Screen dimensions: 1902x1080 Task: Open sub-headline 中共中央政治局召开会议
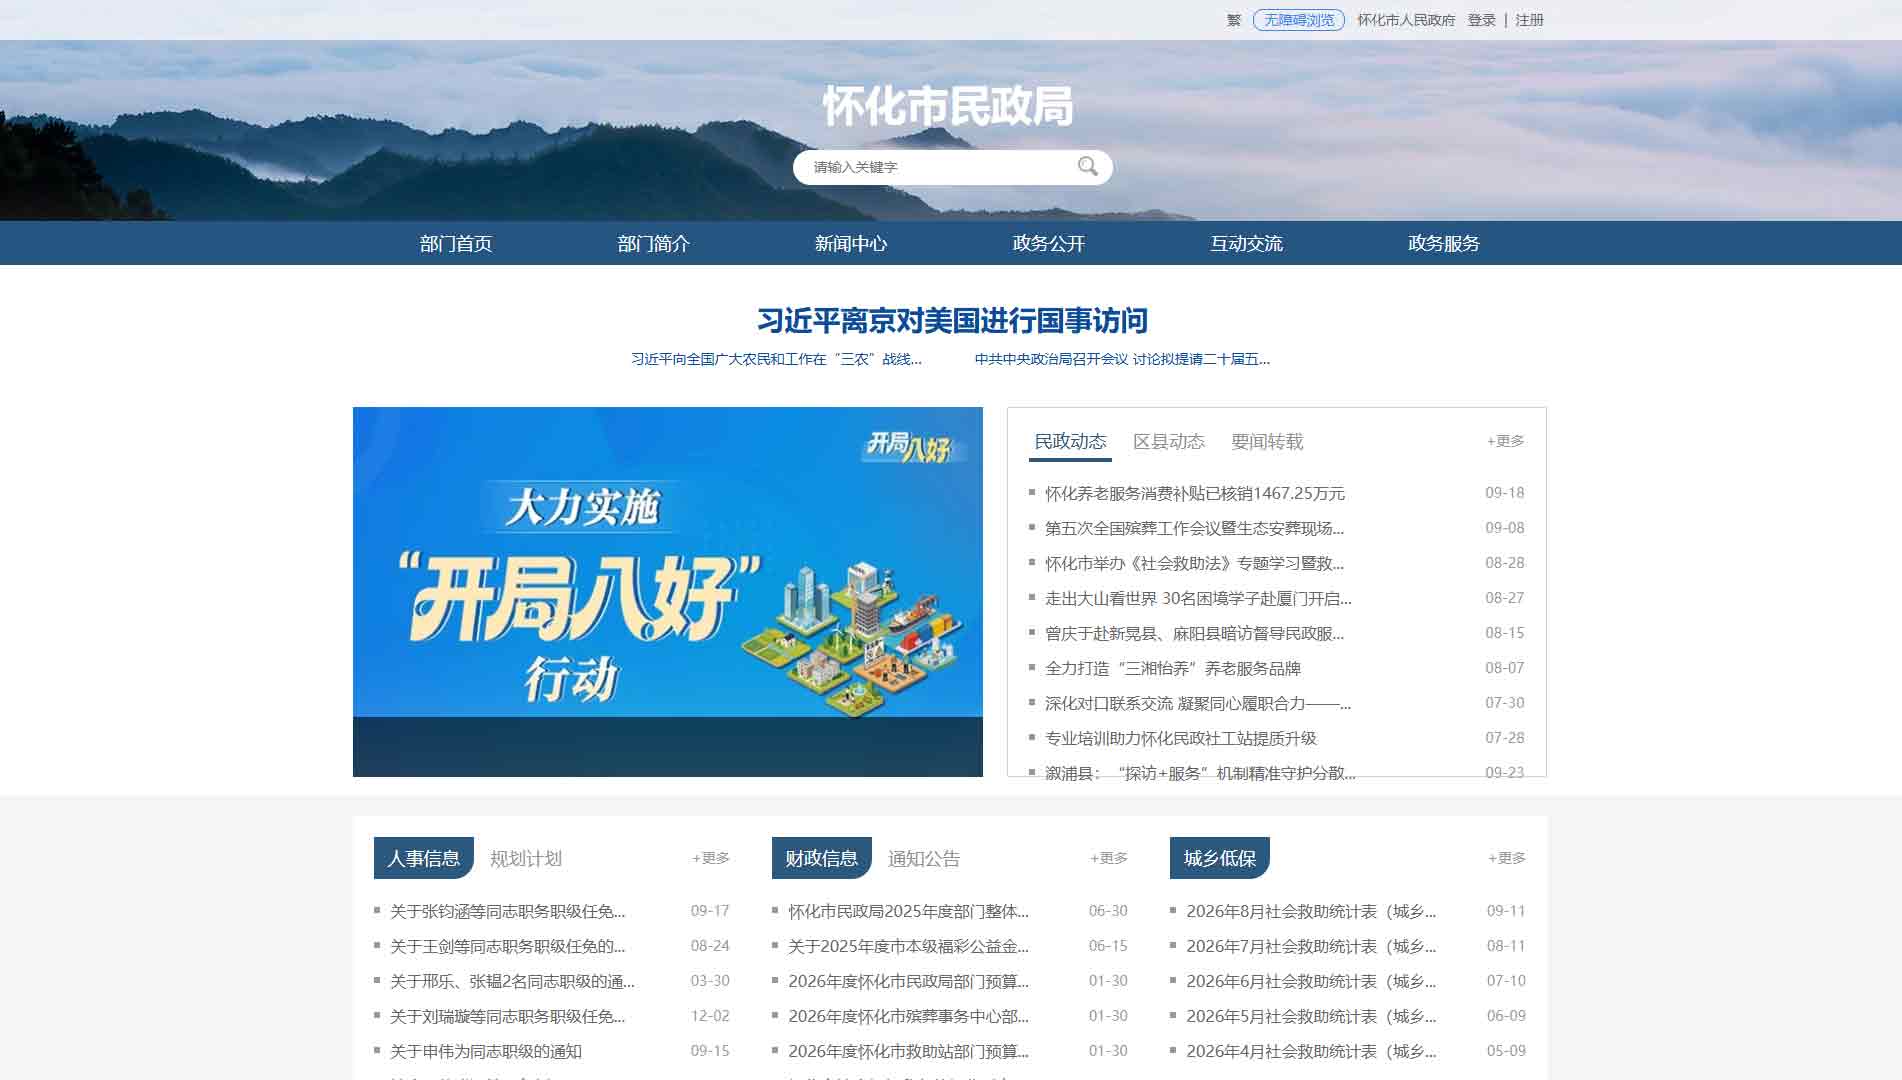point(1122,359)
